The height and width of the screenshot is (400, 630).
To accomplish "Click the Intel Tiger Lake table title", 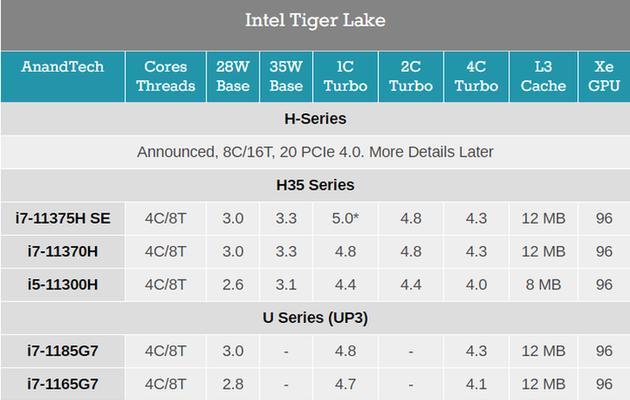I will tap(315, 20).
